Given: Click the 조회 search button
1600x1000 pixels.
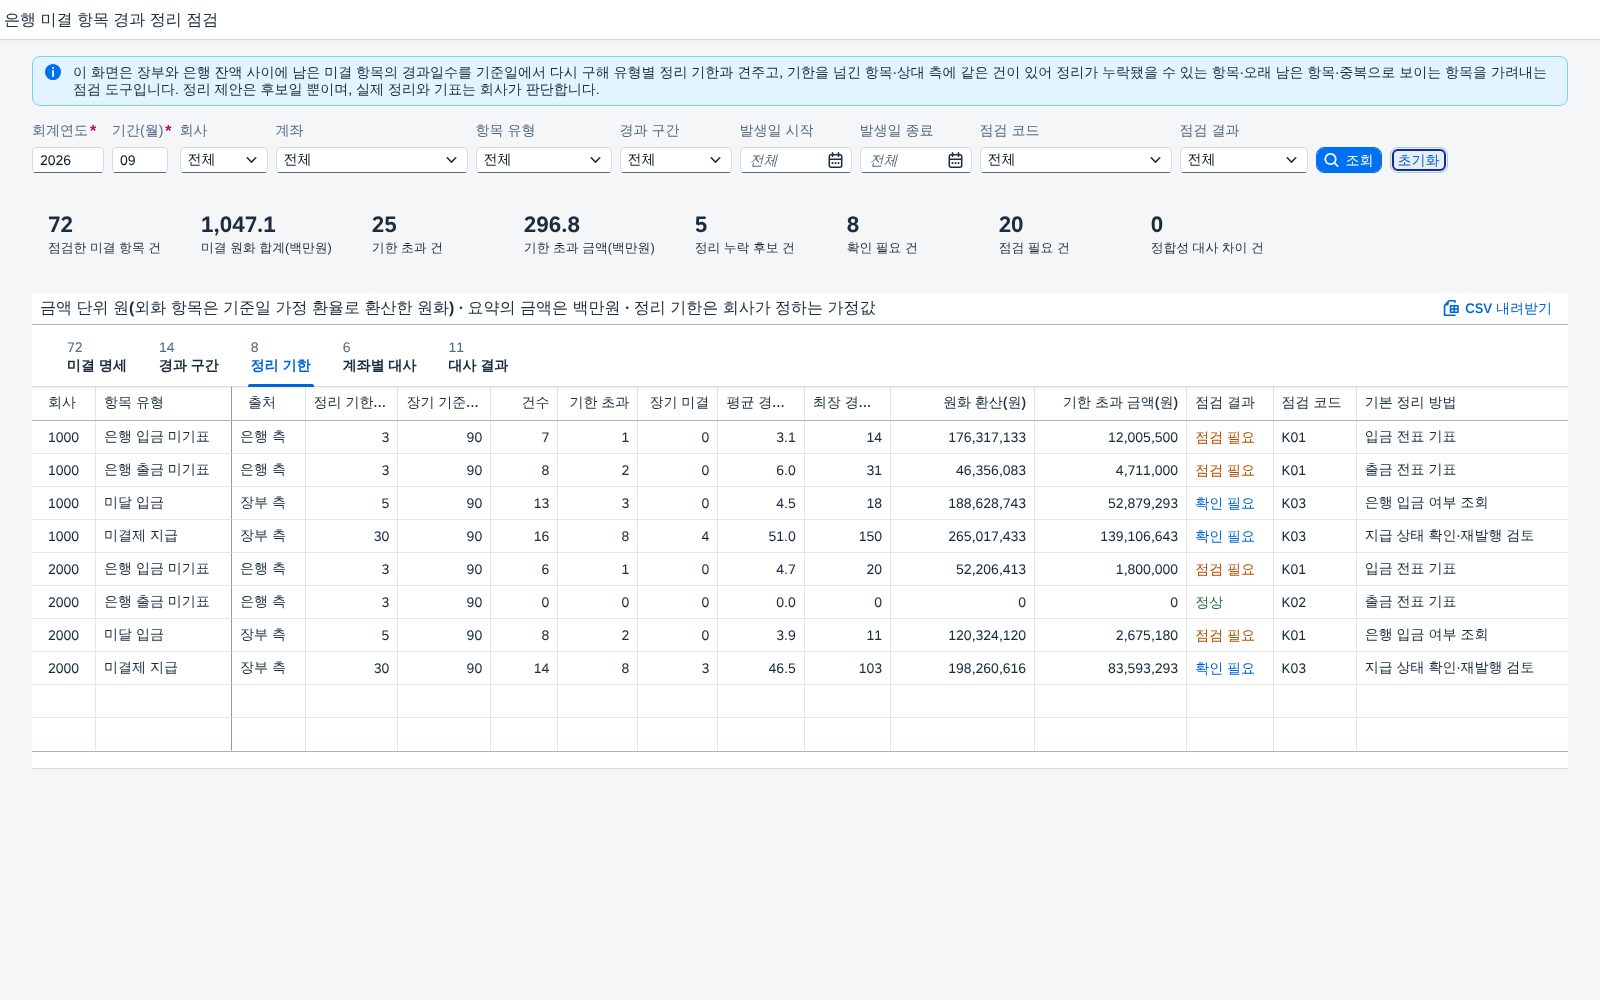Looking at the screenshot, I should (1349, 160).
